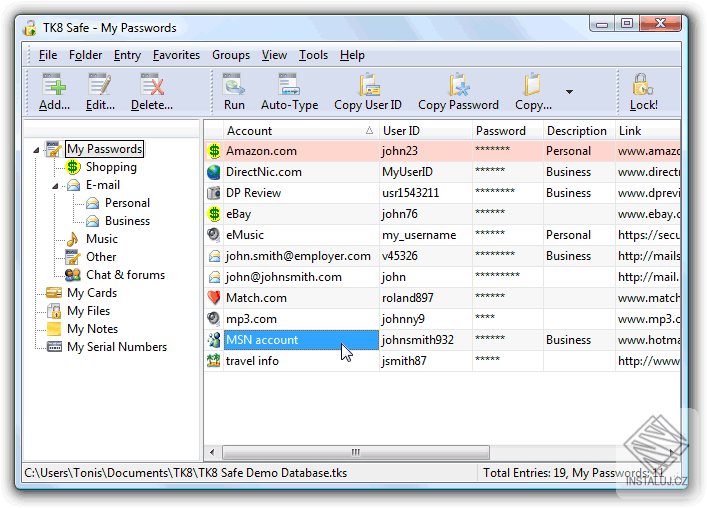
Task: Open the Entry menu
Action: click(x=127, y=55)
